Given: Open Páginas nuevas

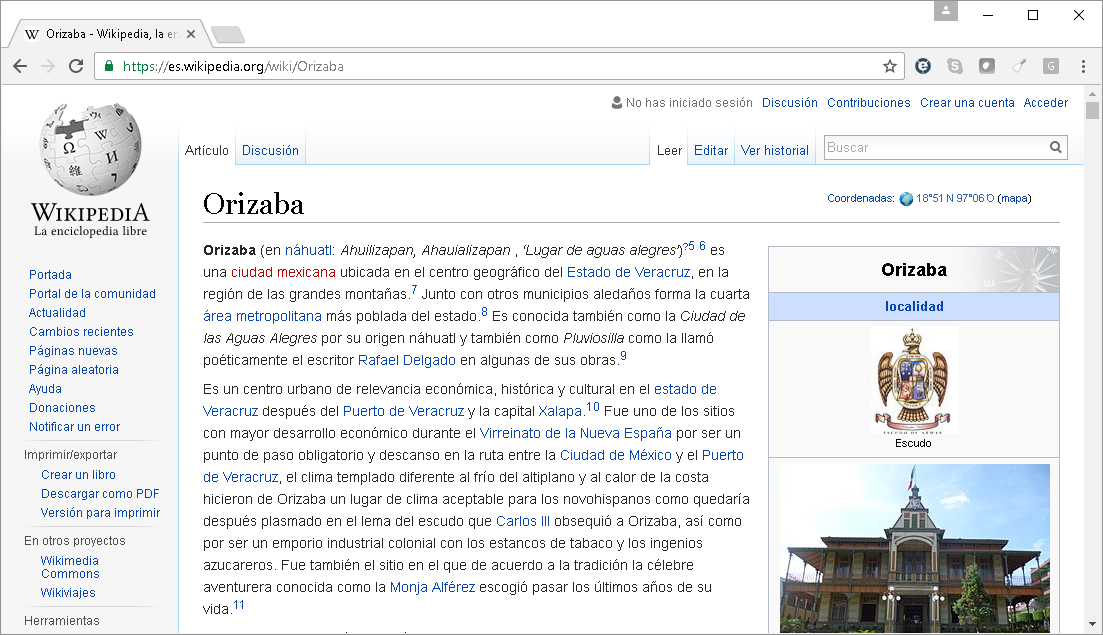Looking at the screenshot, I should (73, 351).
